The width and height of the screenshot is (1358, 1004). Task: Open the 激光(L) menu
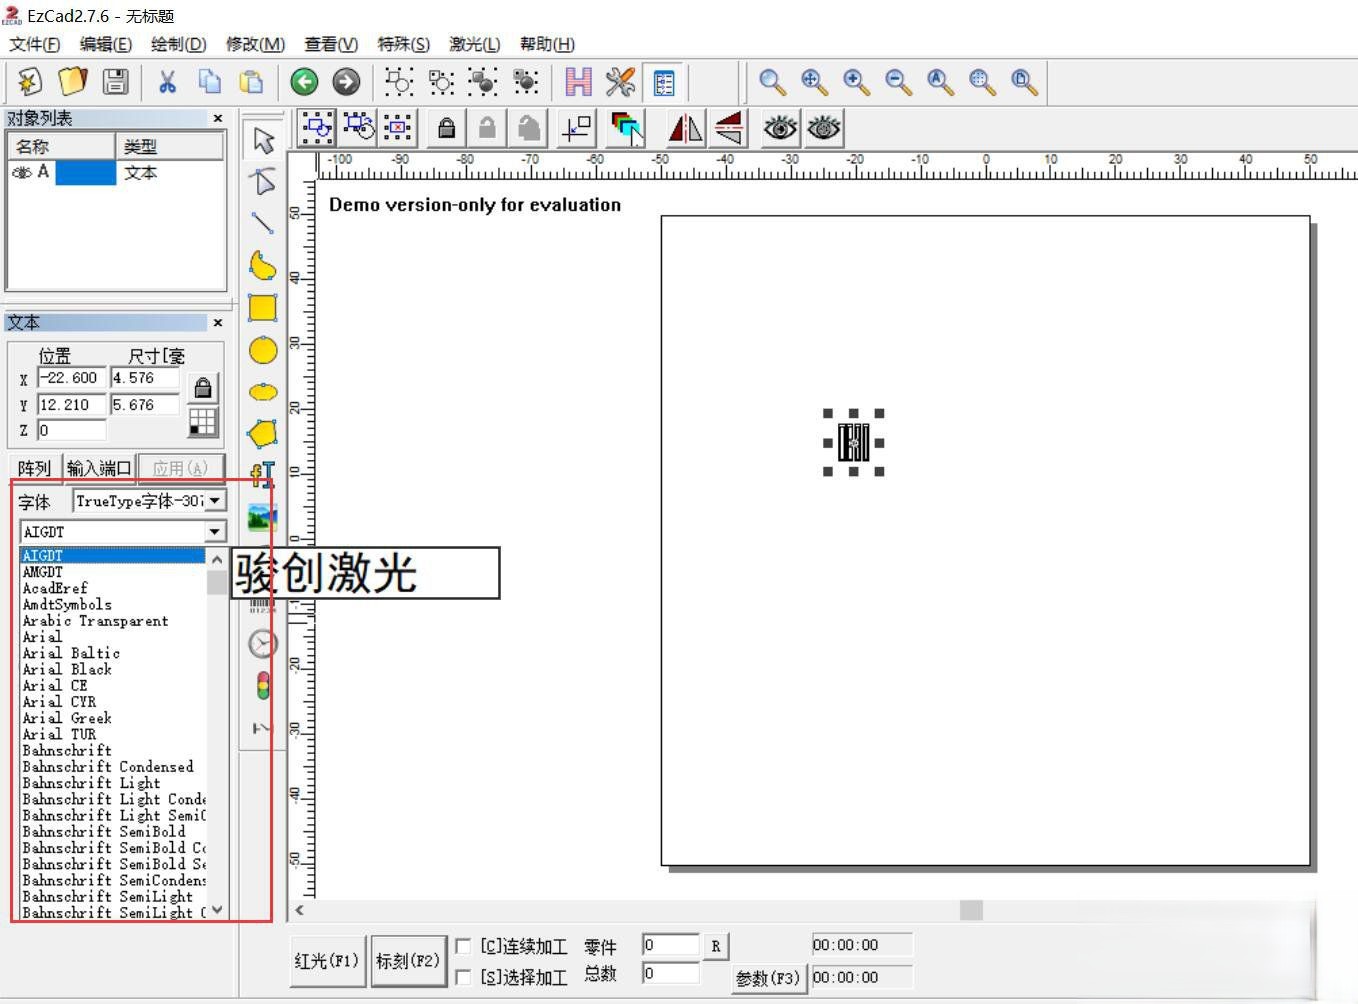click(x=475, y=44)
